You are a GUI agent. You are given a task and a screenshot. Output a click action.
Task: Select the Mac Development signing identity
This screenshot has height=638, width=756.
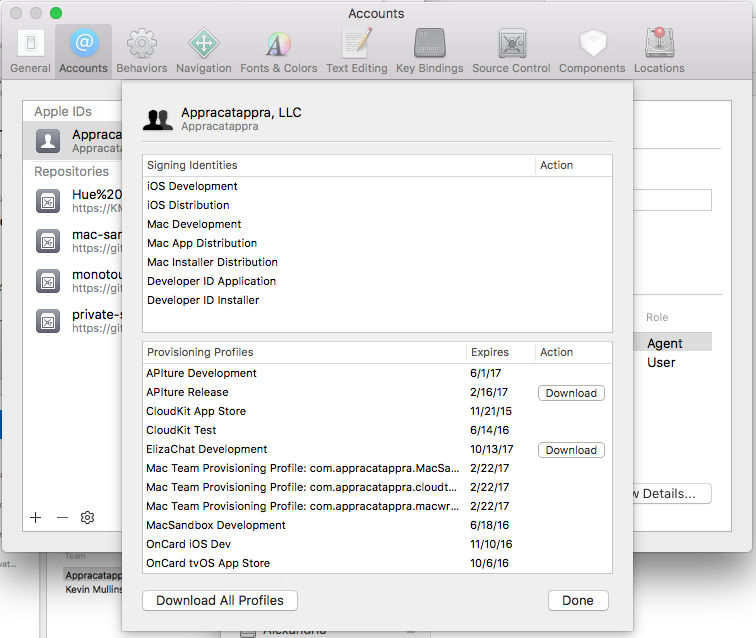click(x=377, y=224)
